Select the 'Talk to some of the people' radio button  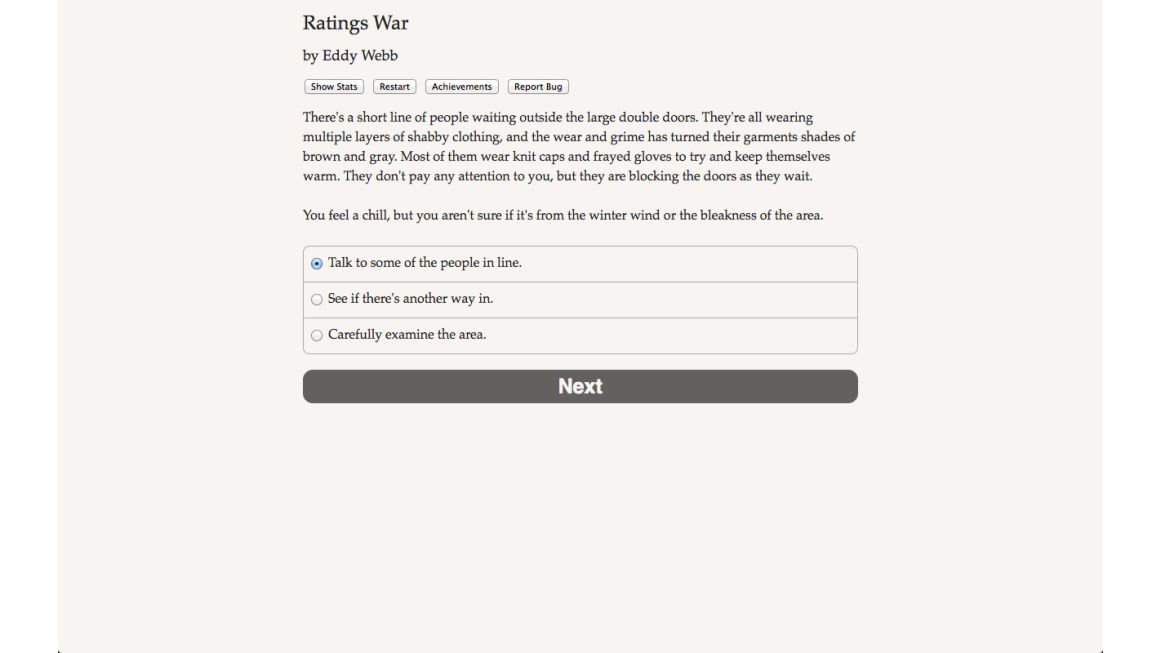(317, 263)
